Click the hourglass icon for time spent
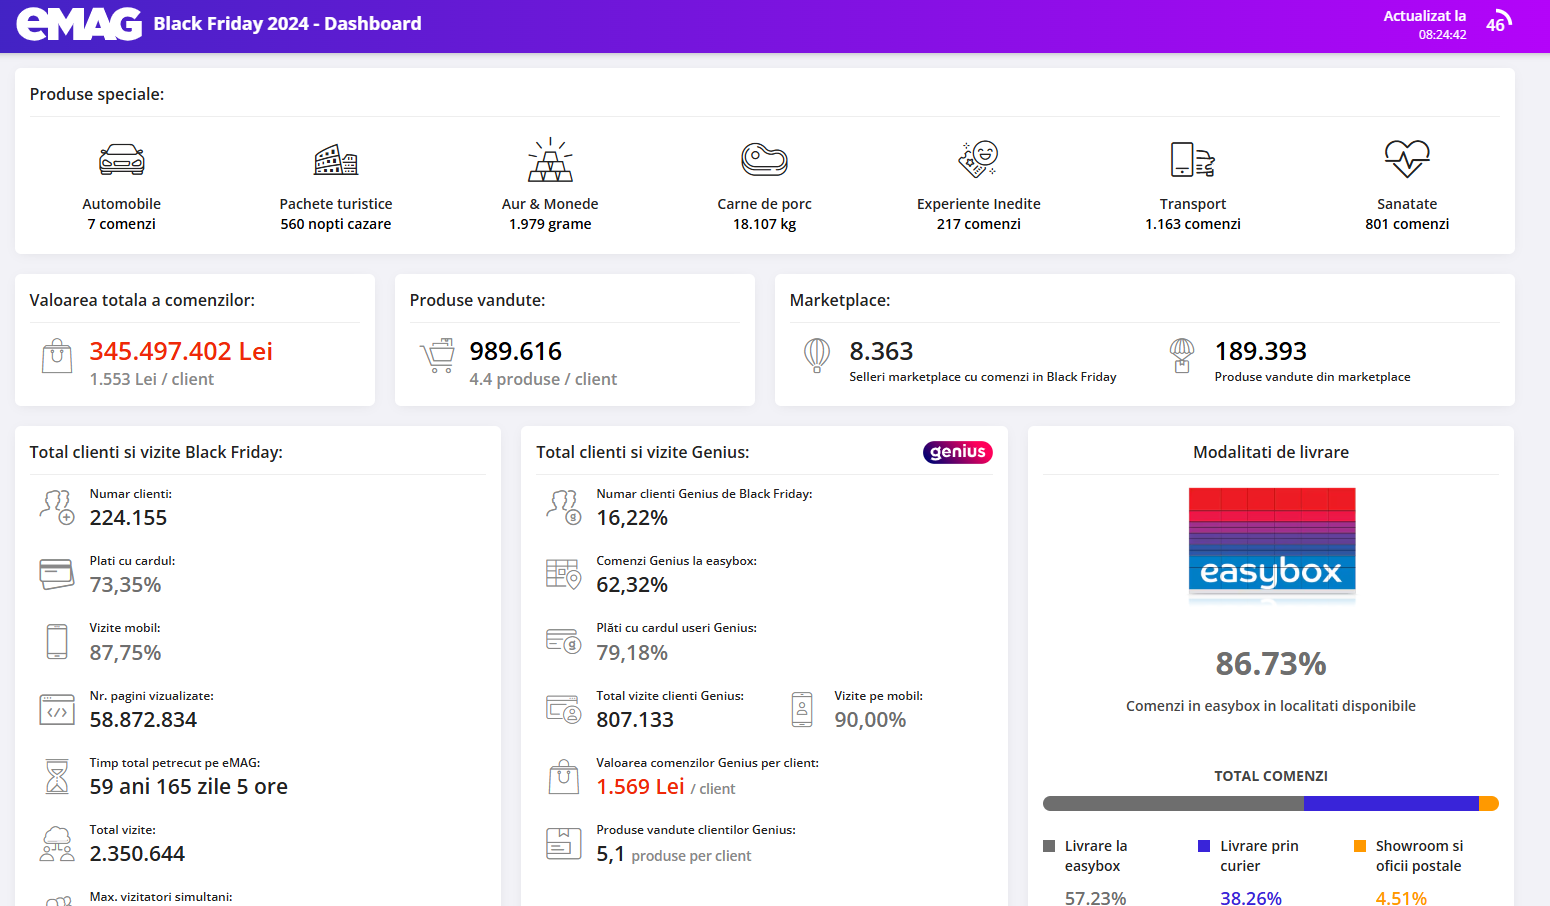 click(x=57, y=776)
